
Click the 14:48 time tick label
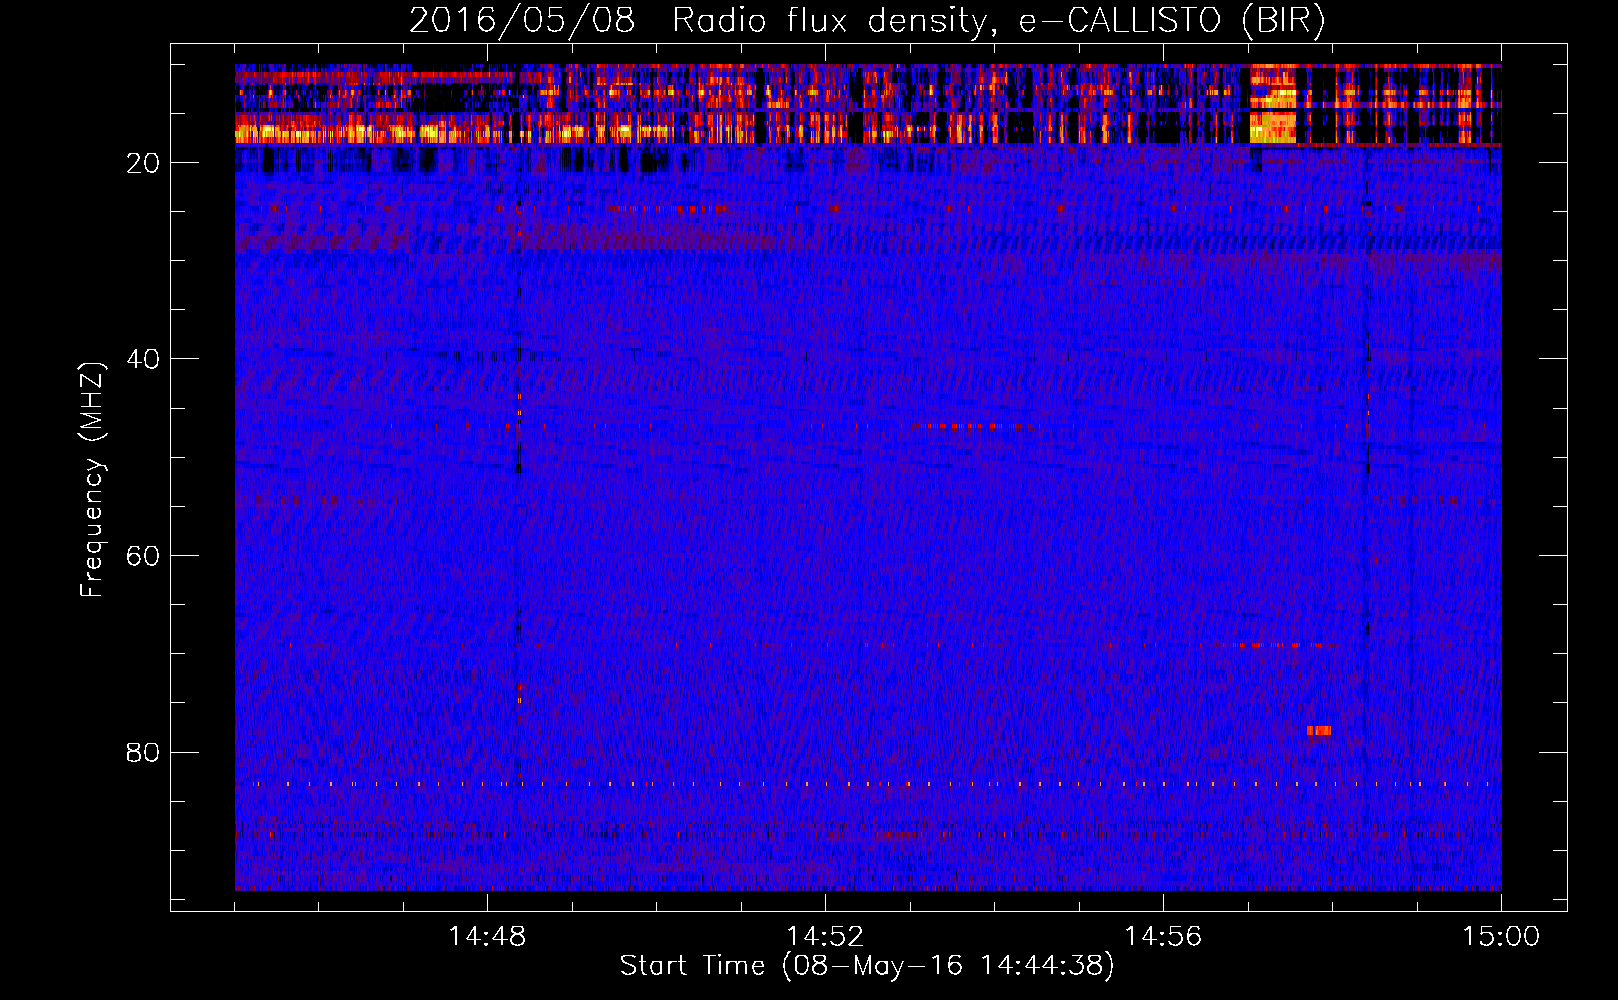(x=487, y=937)
